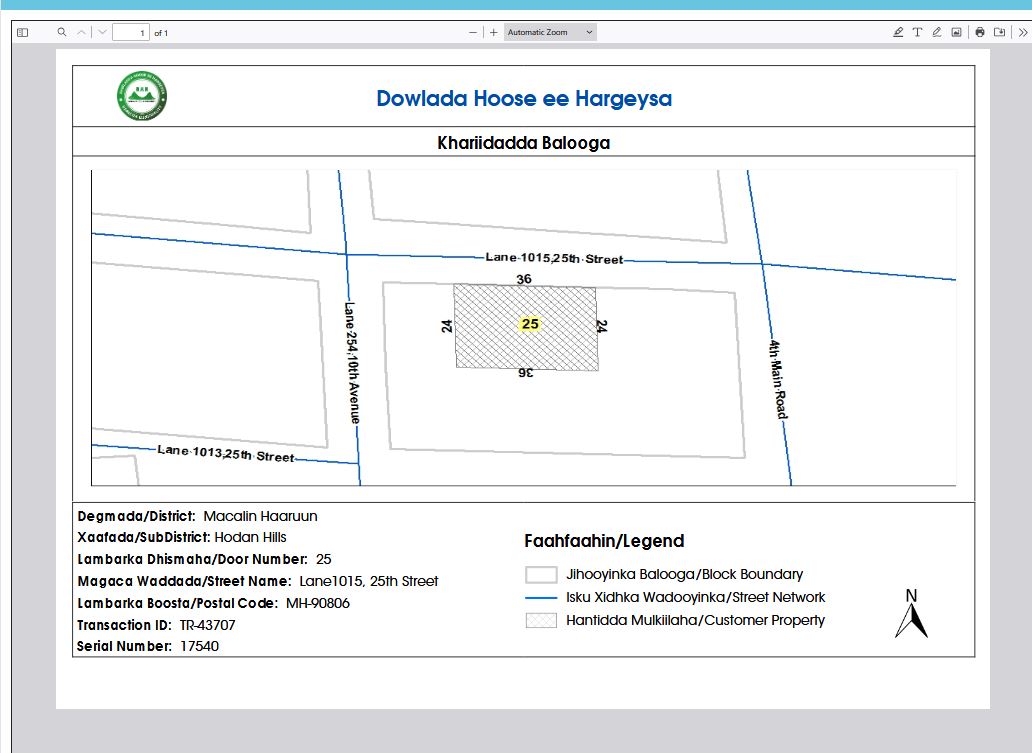Click the Block Boundary legend swatch

coord(541,575)
